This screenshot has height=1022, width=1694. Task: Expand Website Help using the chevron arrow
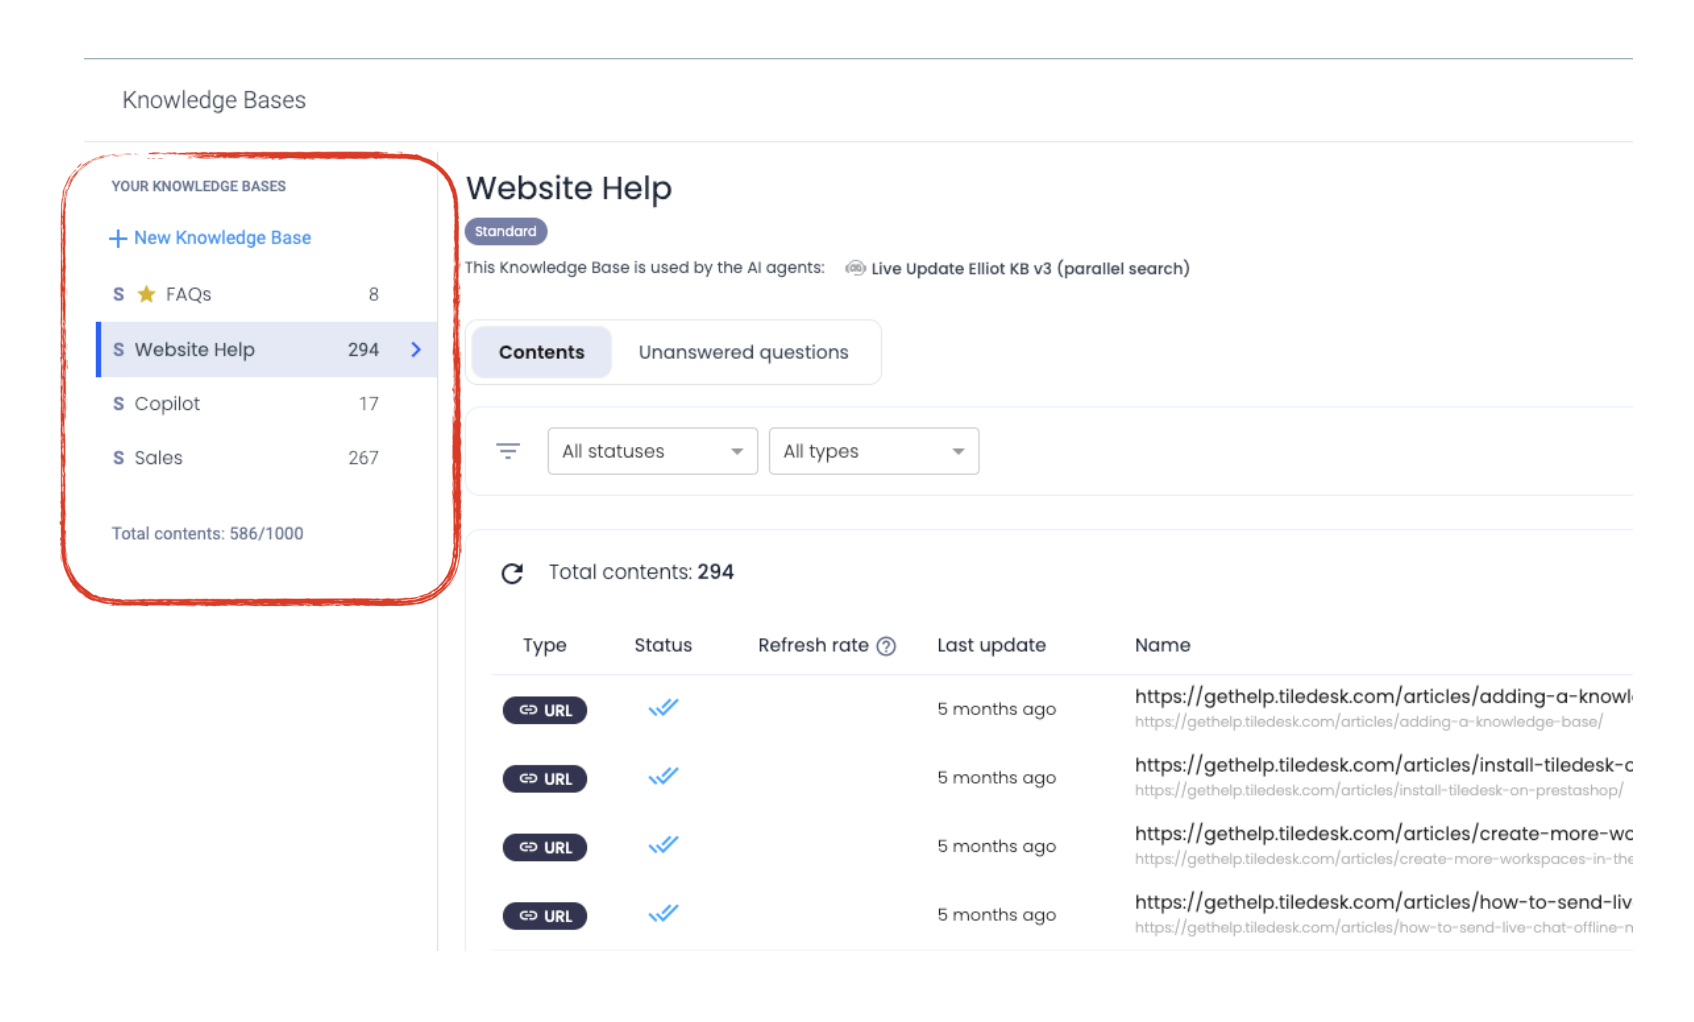(x=416, y=349)
